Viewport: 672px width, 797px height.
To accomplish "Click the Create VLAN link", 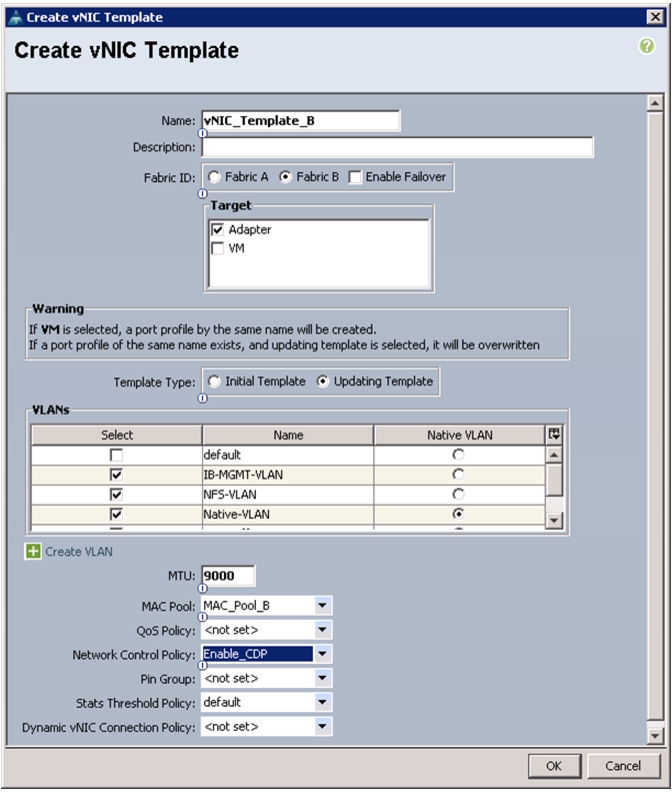I will (x=79, y=551).
